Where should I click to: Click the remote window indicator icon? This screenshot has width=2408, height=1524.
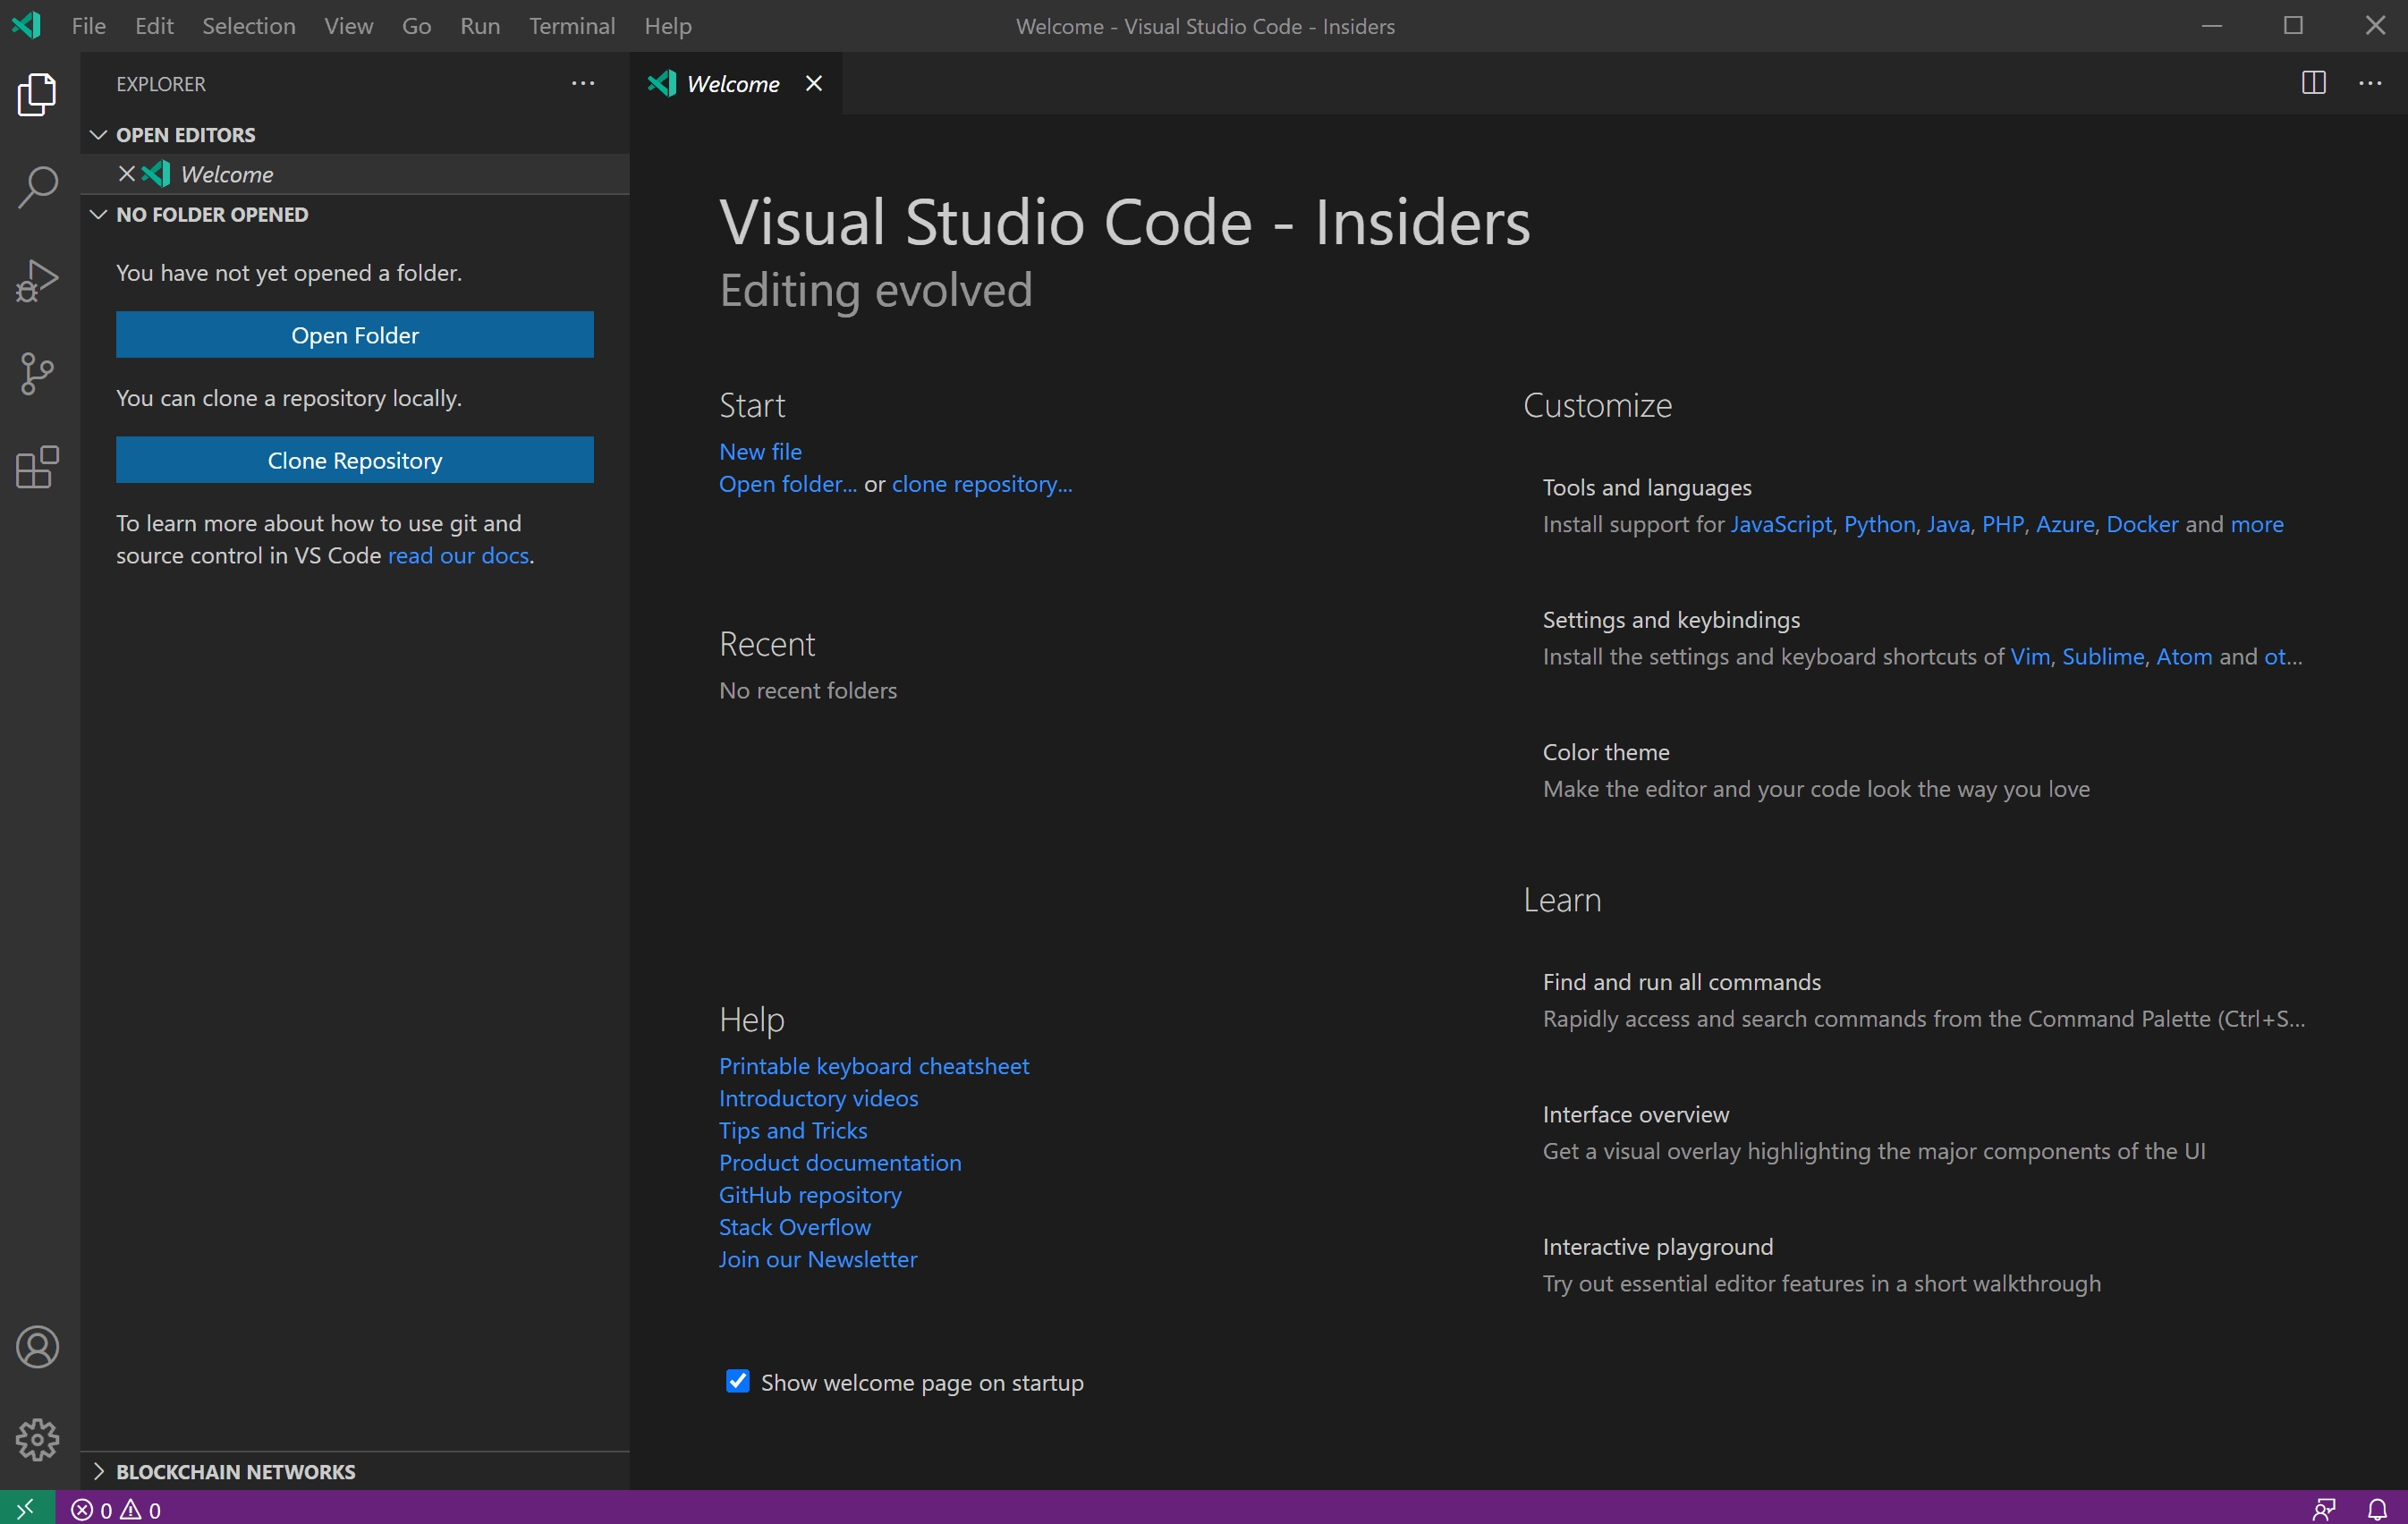[26, 1508]
